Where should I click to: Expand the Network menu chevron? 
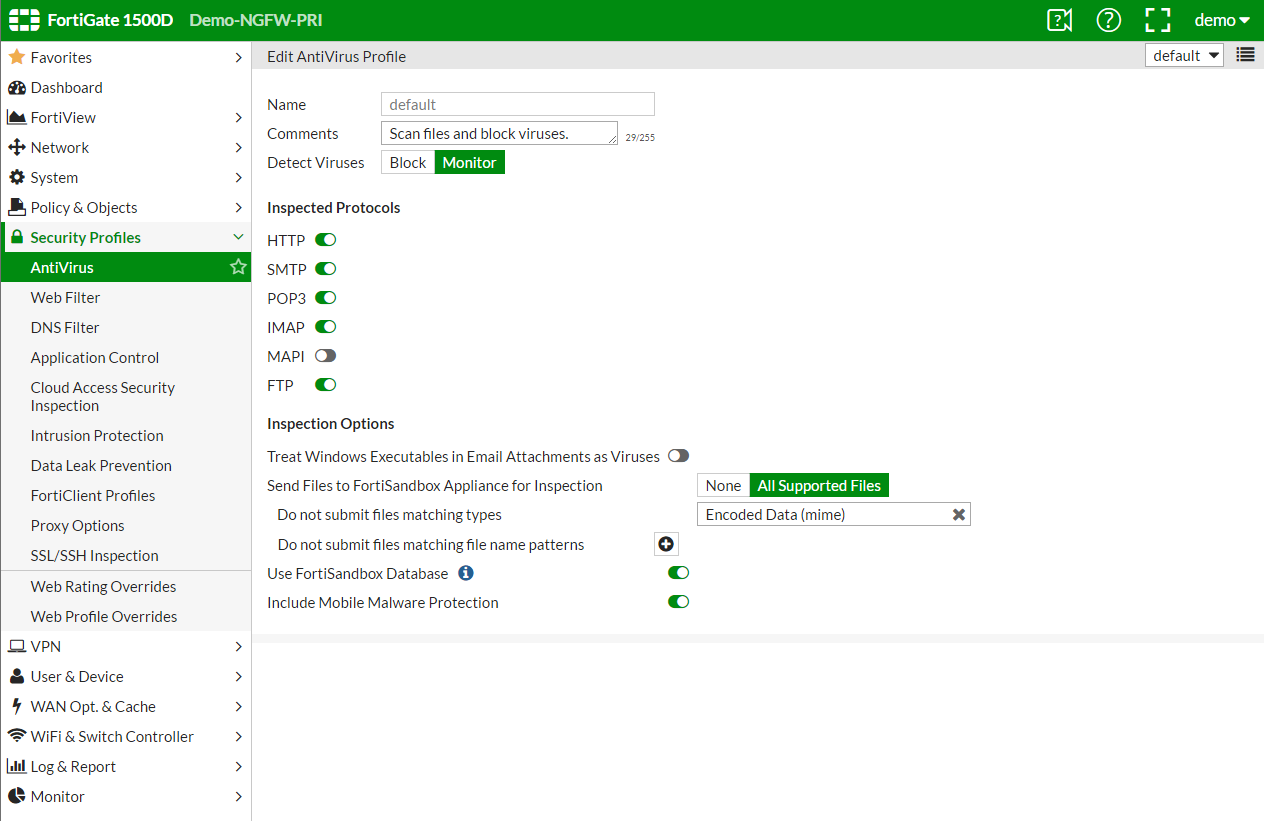[238, 147]
